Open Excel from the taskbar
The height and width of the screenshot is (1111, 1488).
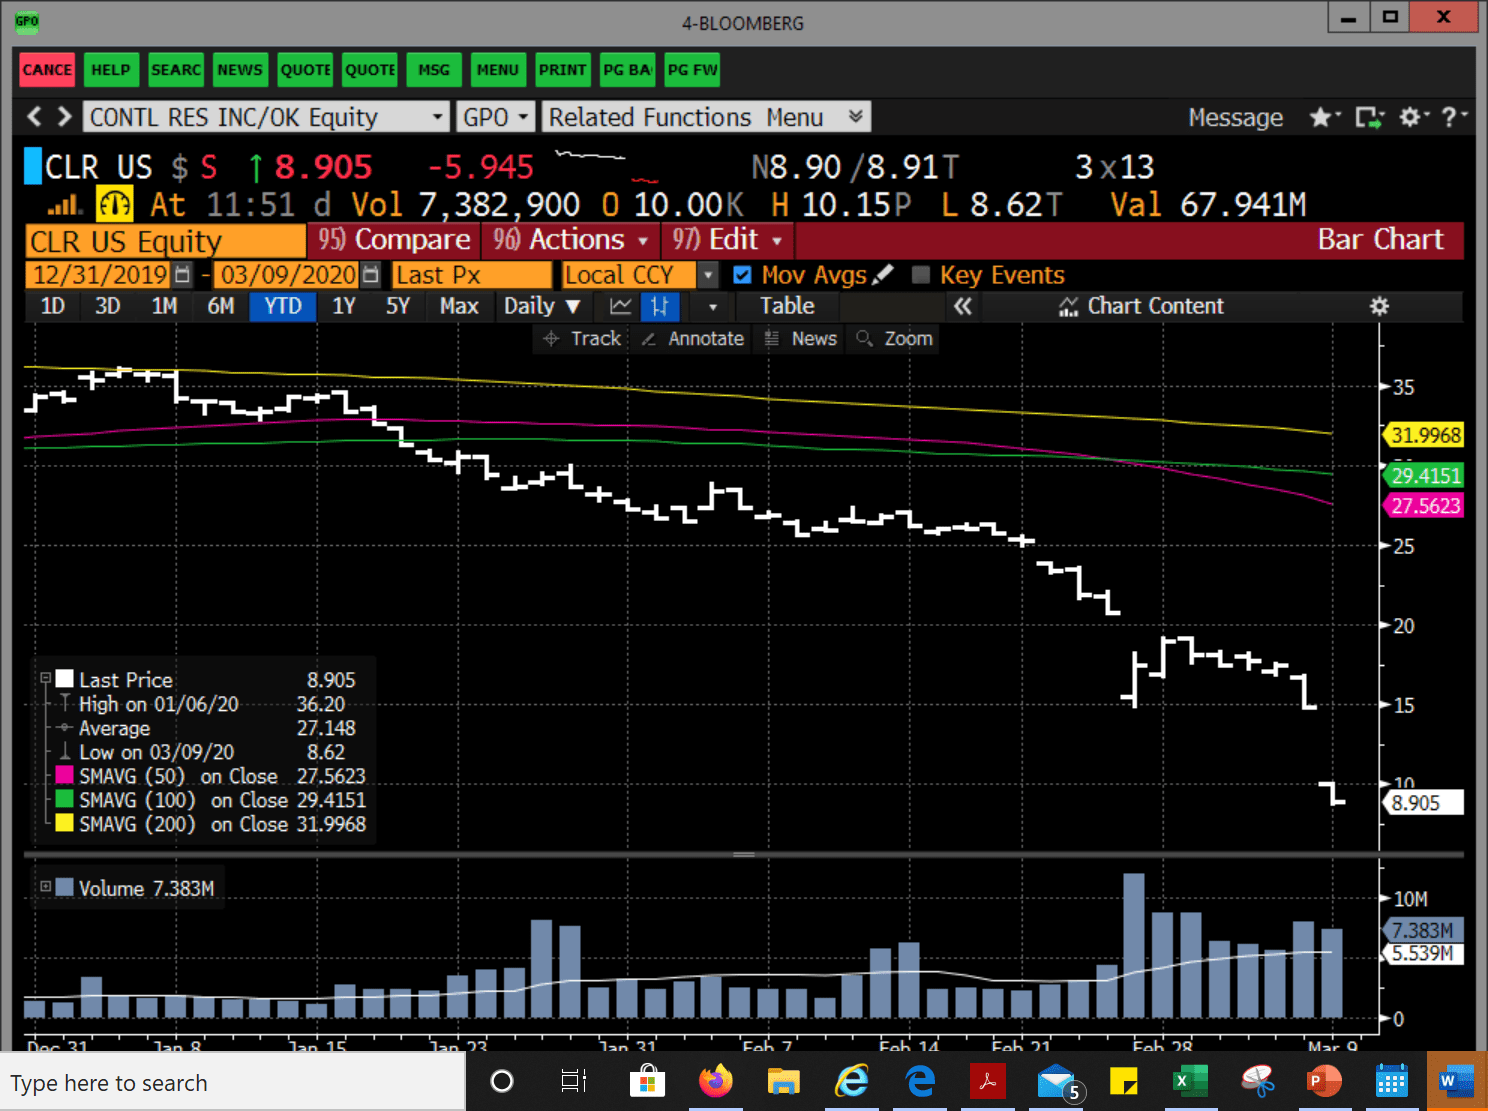click(x=1189, y=1081)
